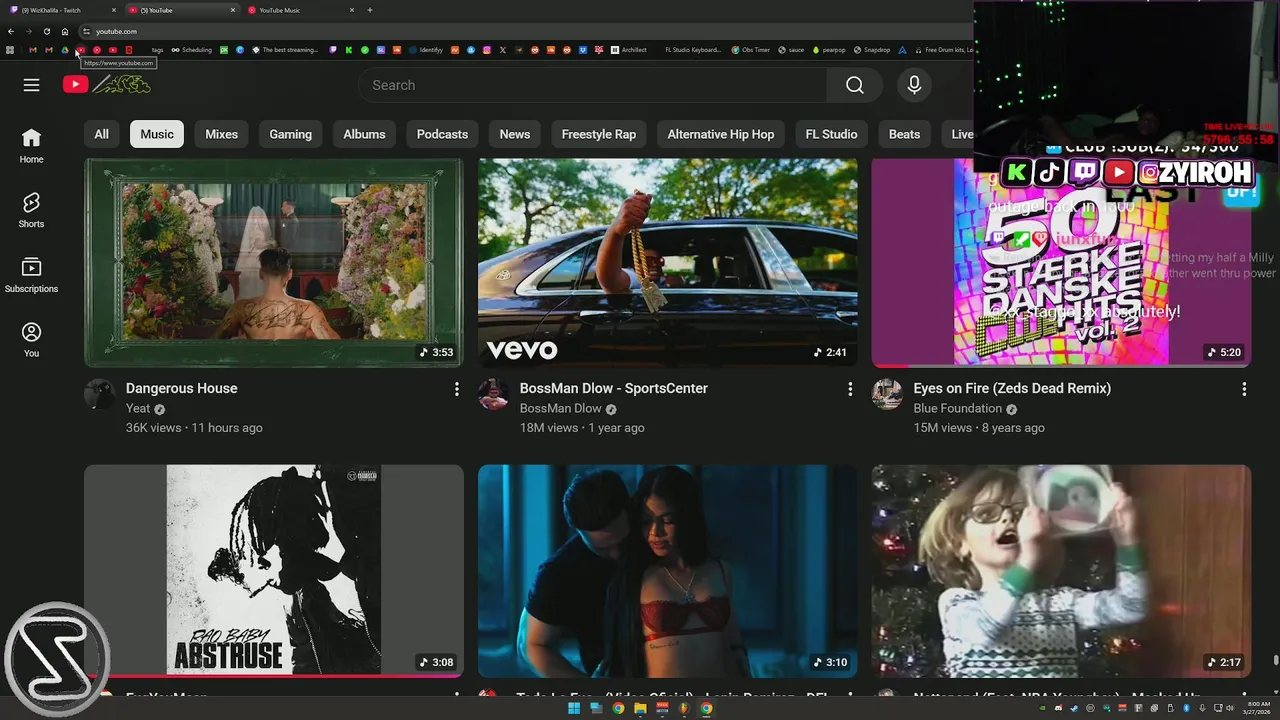Image resolution: width=1280 pixels, height=720 pixels.
Task: Open Subscriptions in sidebar
Action: coord(31,275)
